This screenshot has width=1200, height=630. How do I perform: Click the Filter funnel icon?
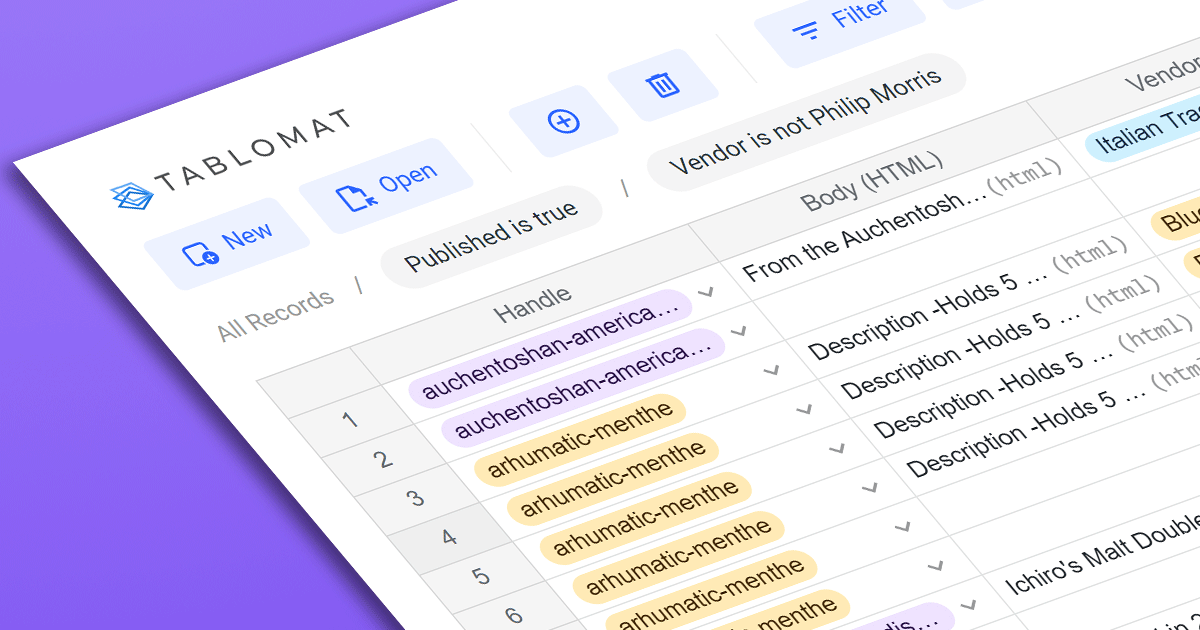806,27
